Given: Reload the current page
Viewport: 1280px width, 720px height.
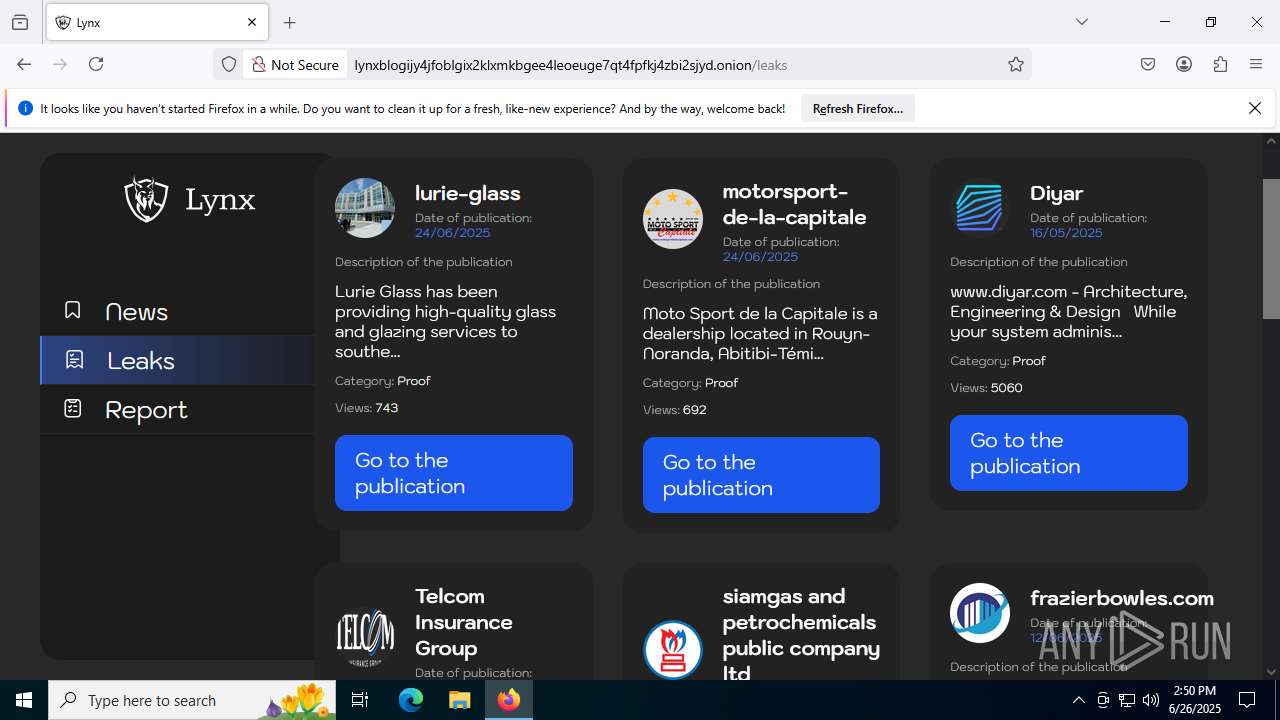Looking at the screenshot, I should coord(96,64).
